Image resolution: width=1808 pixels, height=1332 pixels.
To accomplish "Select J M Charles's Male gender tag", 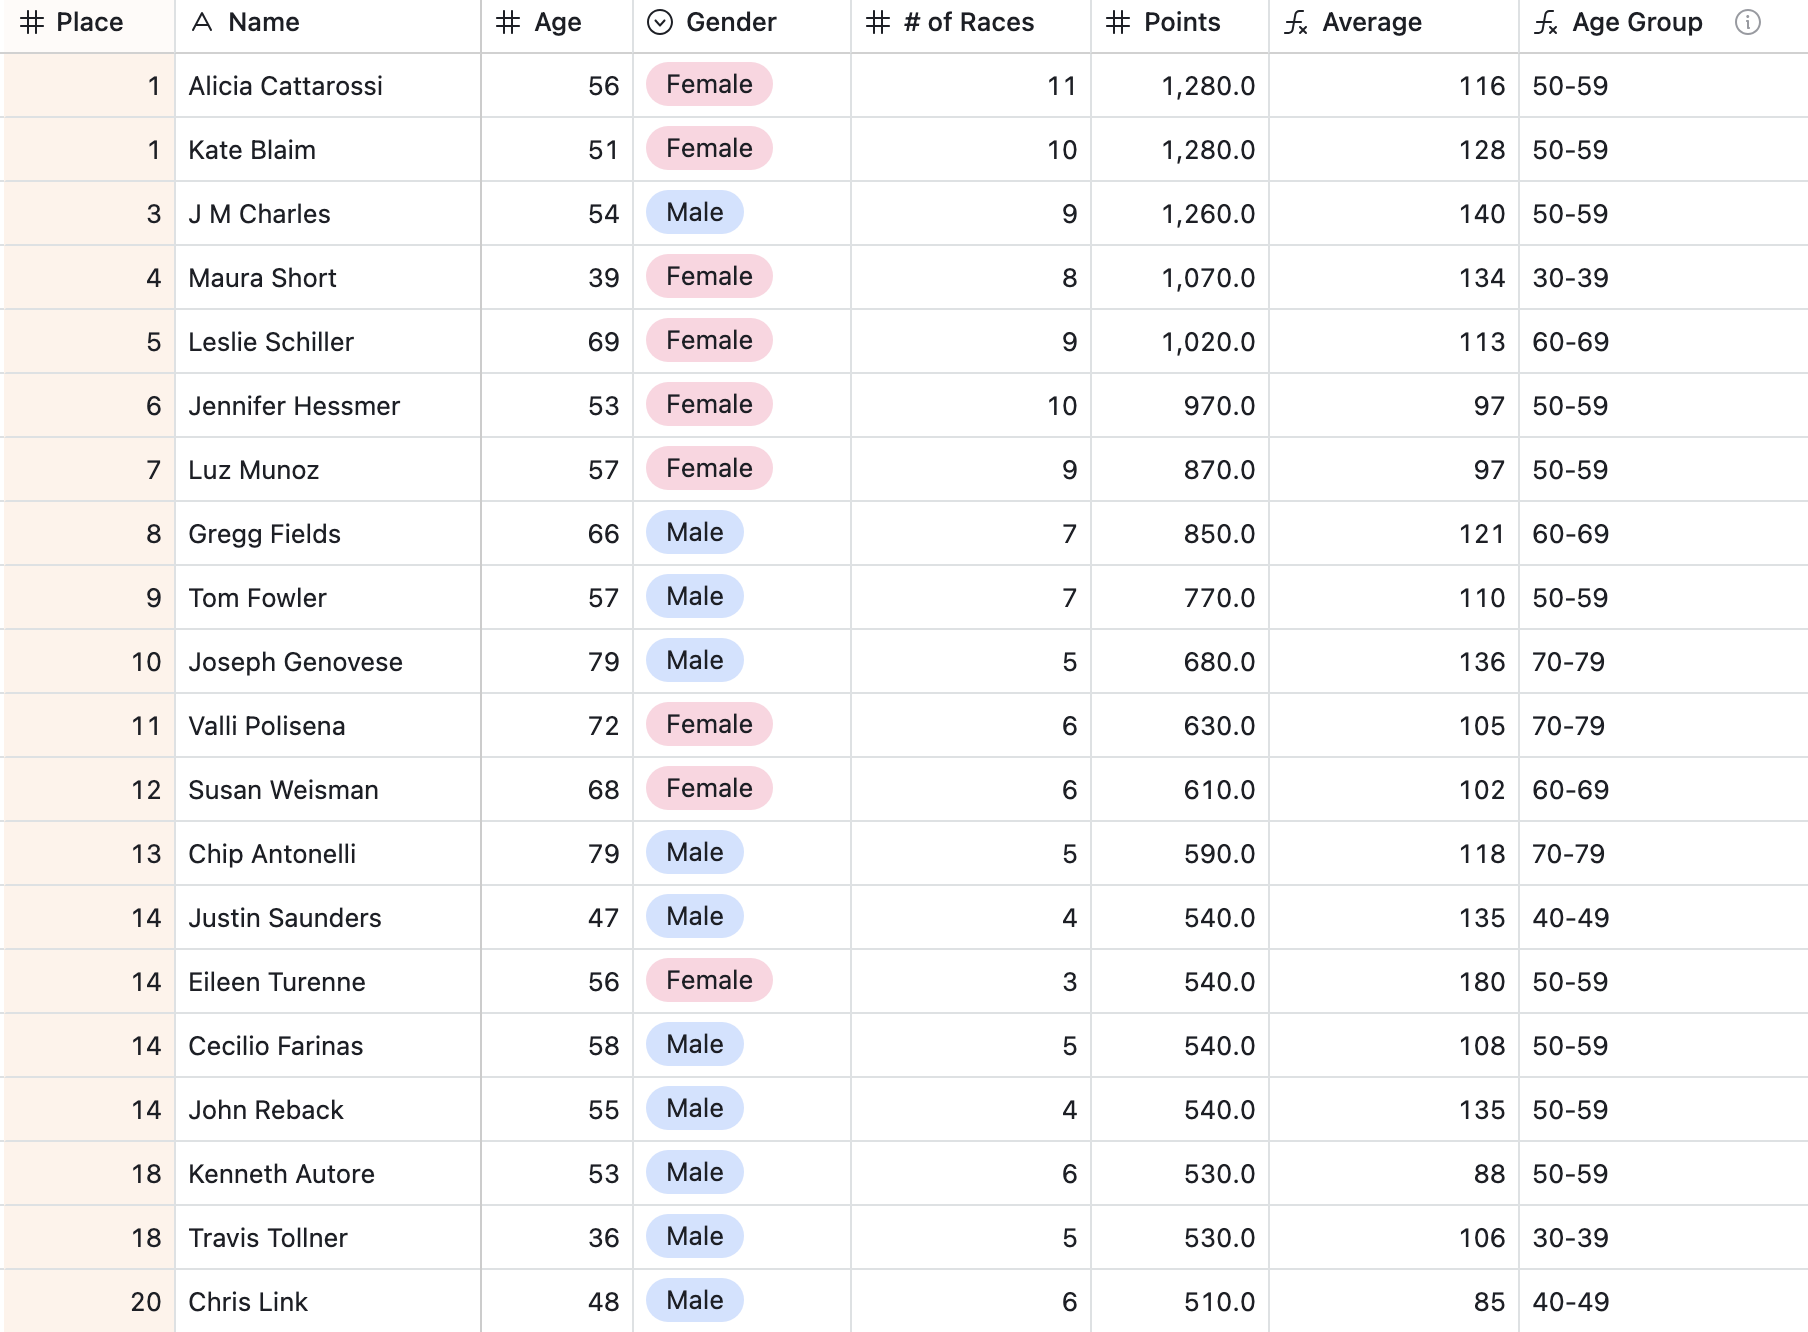I will click(695, 212).
